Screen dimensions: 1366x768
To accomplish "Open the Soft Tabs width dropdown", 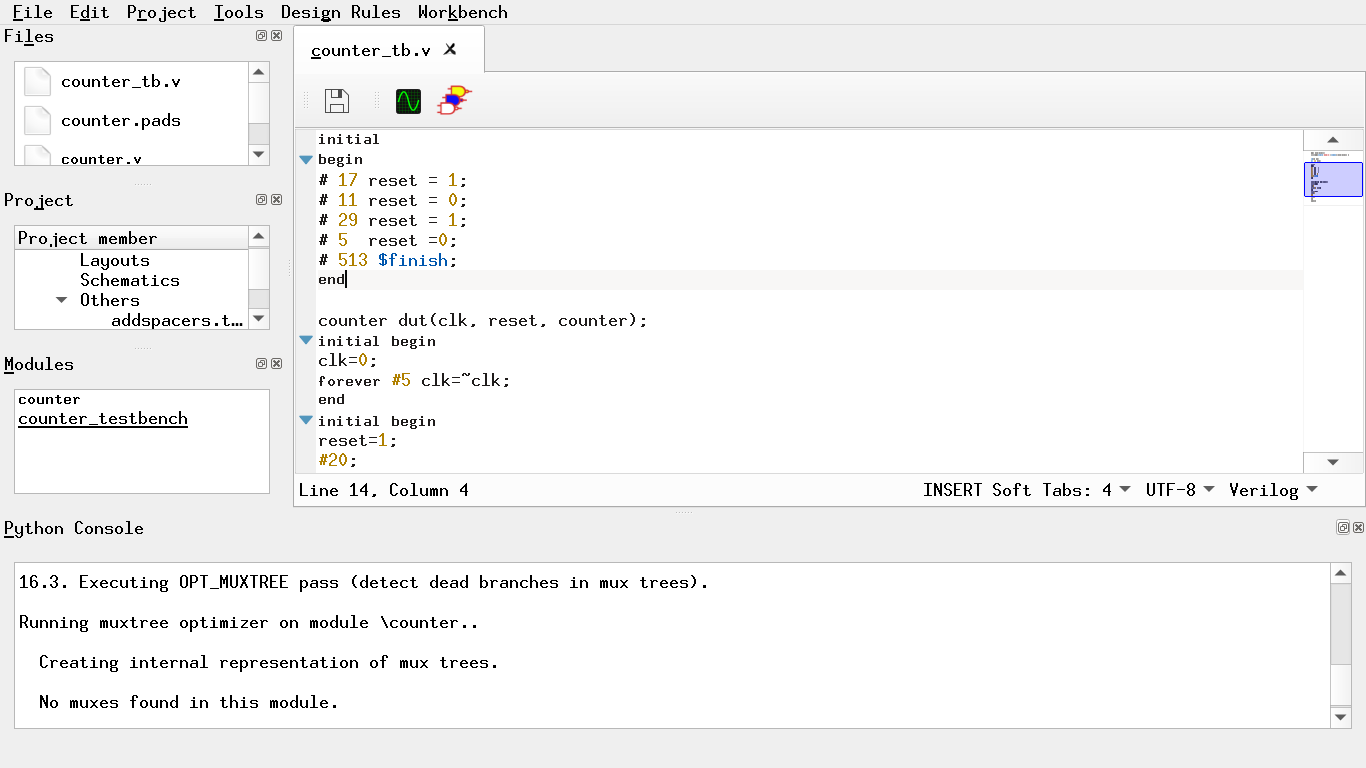I will coord(1061,490).
